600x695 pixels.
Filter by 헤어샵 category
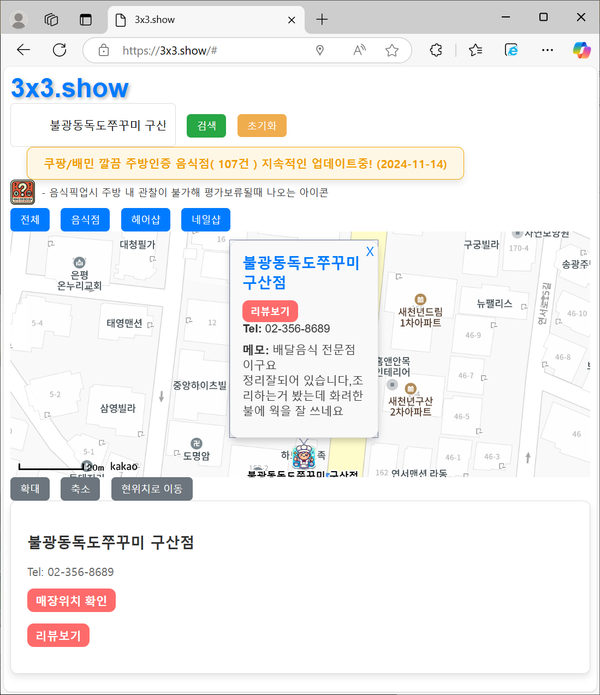145,220
